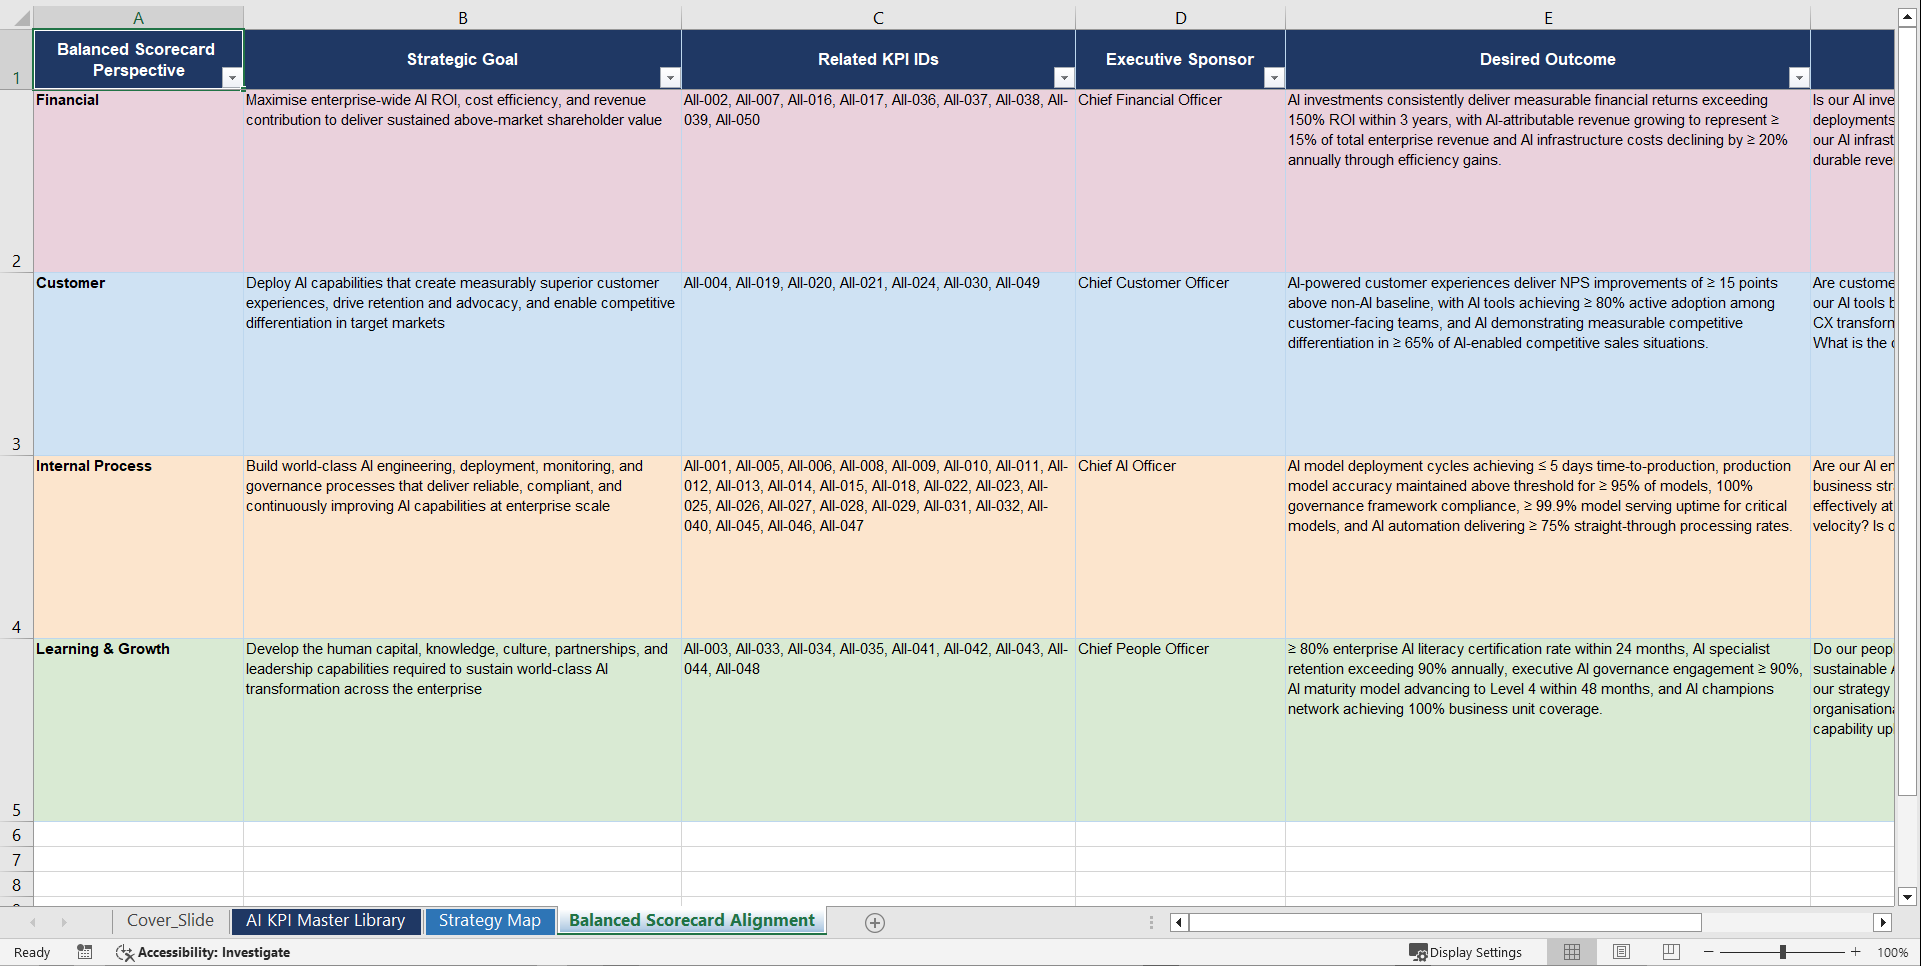This screenshot has height=966, width=1921.
Task: Select column D header
Action: point(1181,18)
